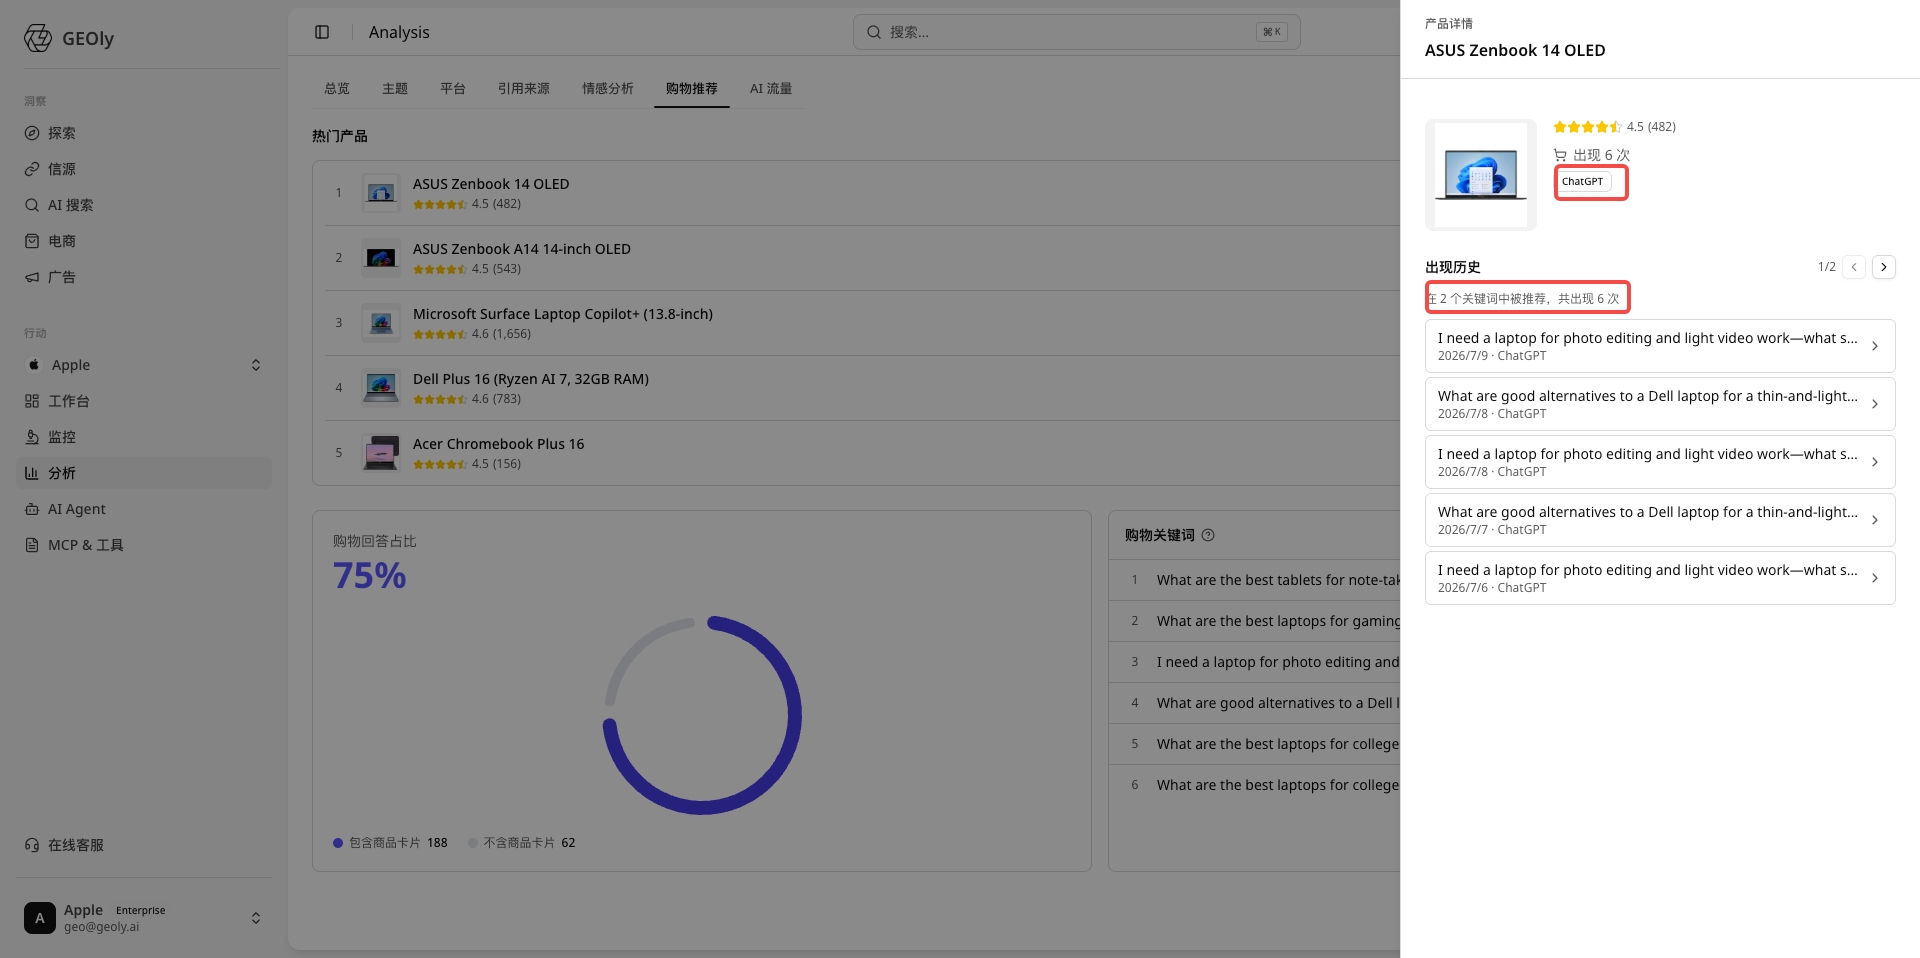Click the ASUS Zenbook 14 OLED list thumbnail
This screenshot has height=958, width=1920.
[381, 193]
